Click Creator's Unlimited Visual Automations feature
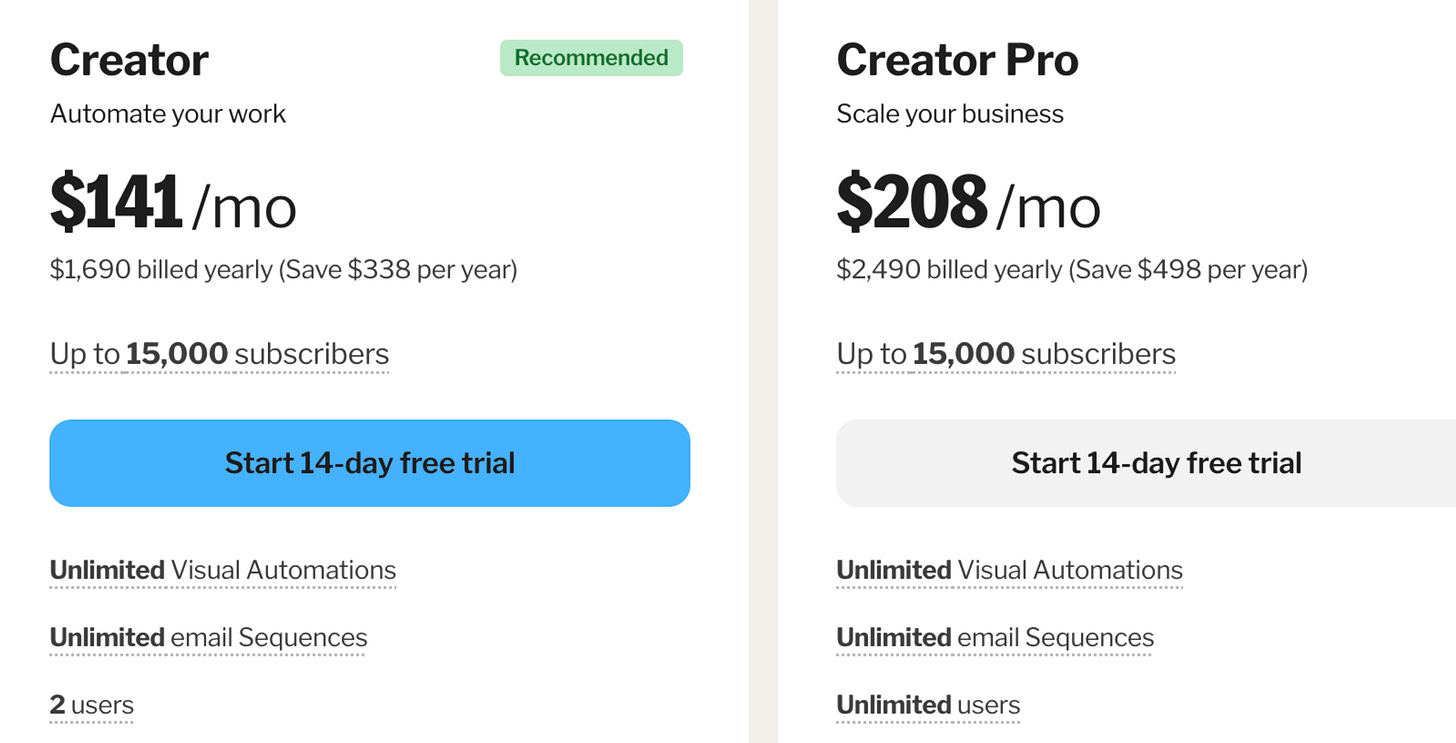Viewport: 1456px width, 743px height. [x=223, y=570]
